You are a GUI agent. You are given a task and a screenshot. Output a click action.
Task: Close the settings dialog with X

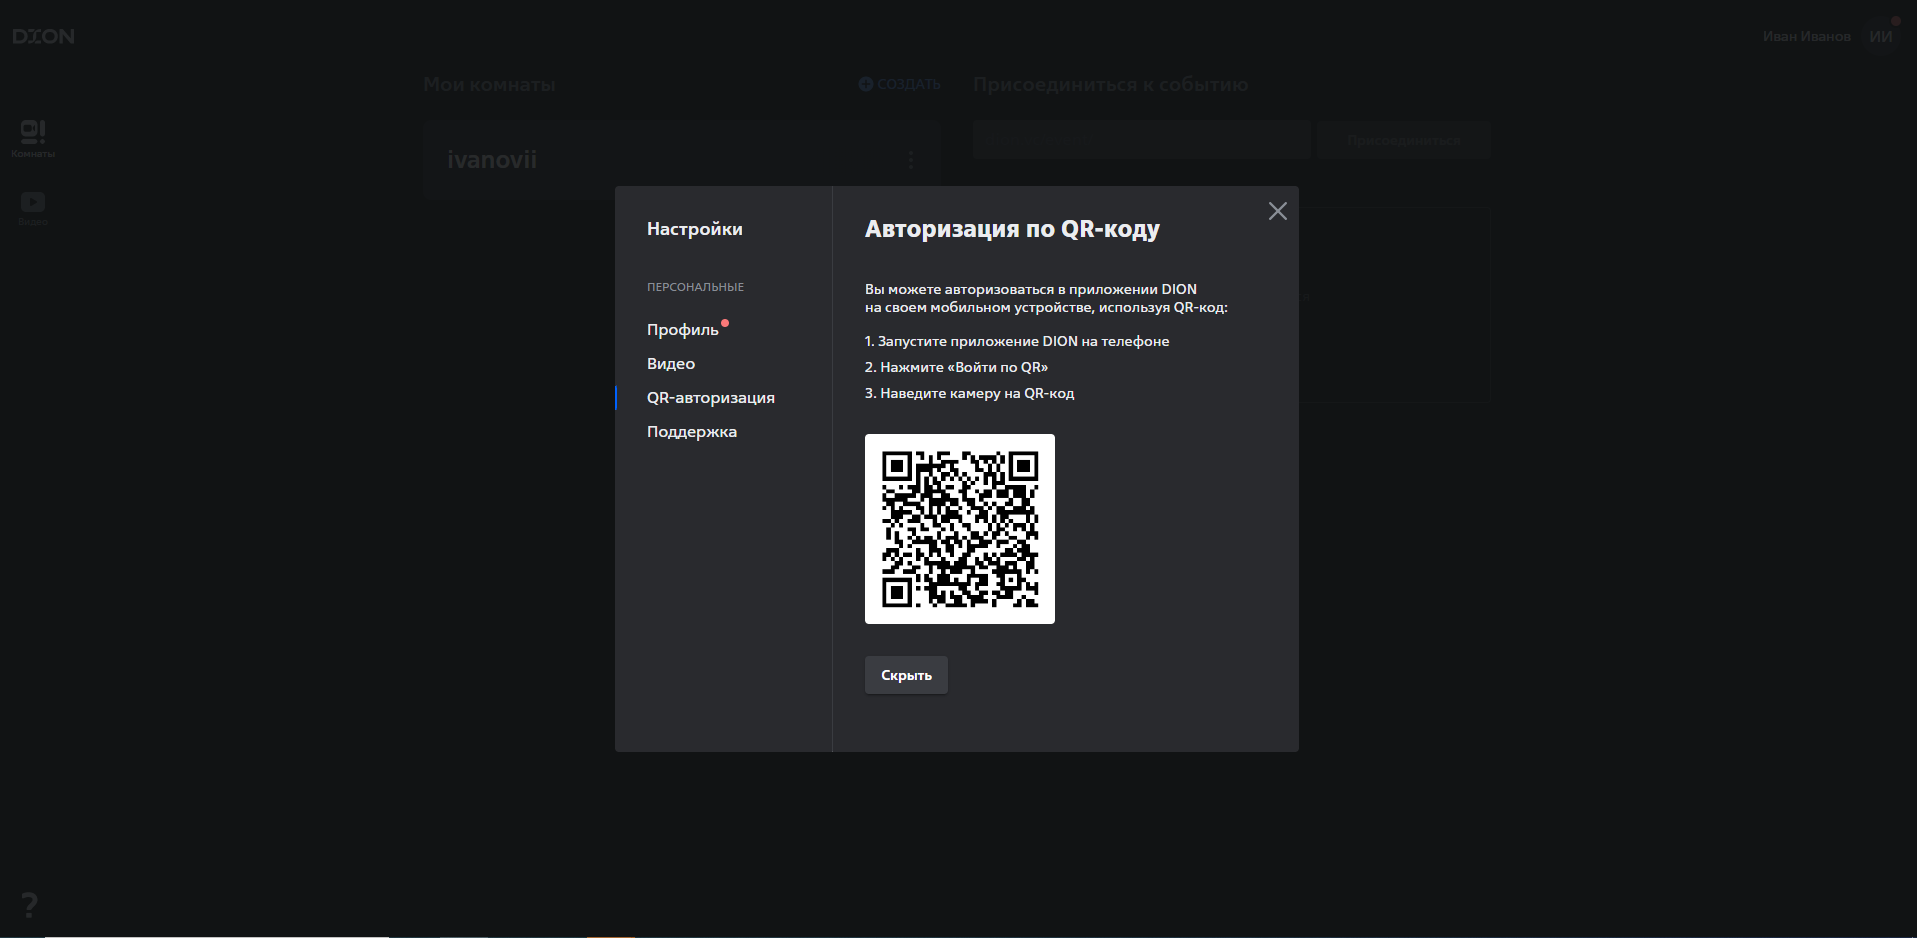coord(1277,211)
